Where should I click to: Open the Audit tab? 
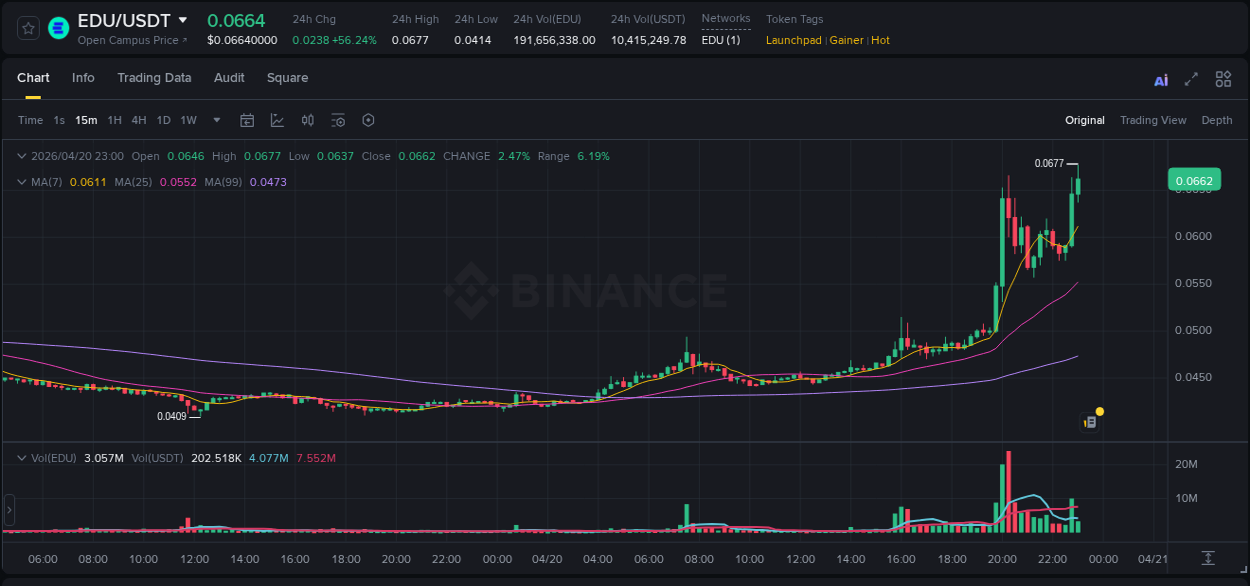coord(229,78)
